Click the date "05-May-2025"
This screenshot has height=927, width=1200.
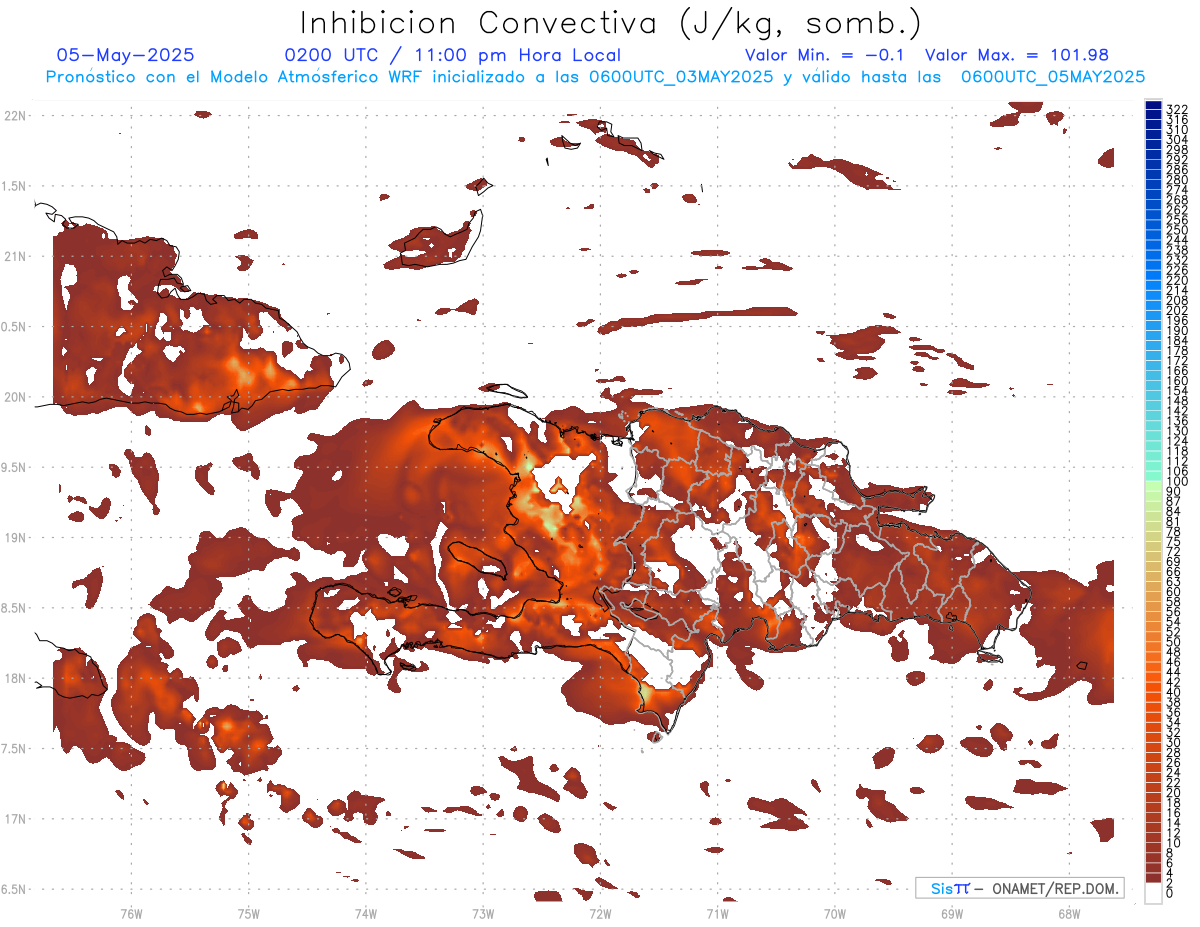126,55
